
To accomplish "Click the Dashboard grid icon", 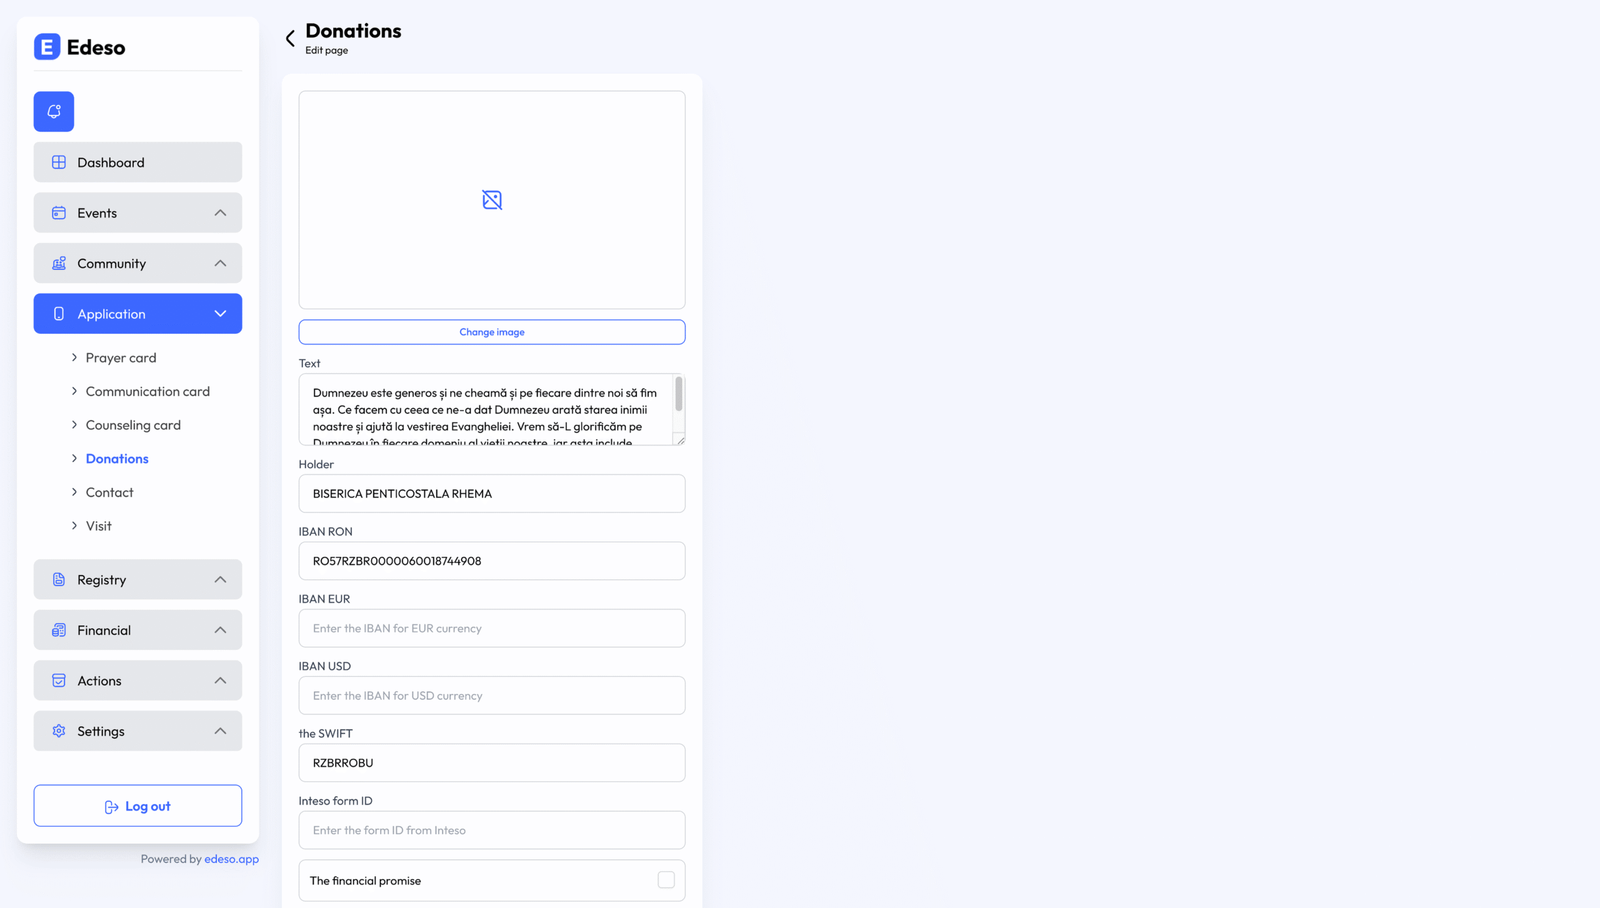I will pos(59,162).
